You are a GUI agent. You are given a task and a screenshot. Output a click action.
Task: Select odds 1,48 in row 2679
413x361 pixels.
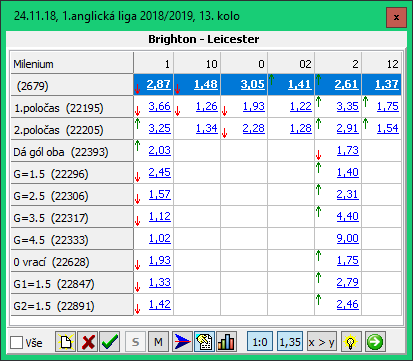[x=206, y=84]
